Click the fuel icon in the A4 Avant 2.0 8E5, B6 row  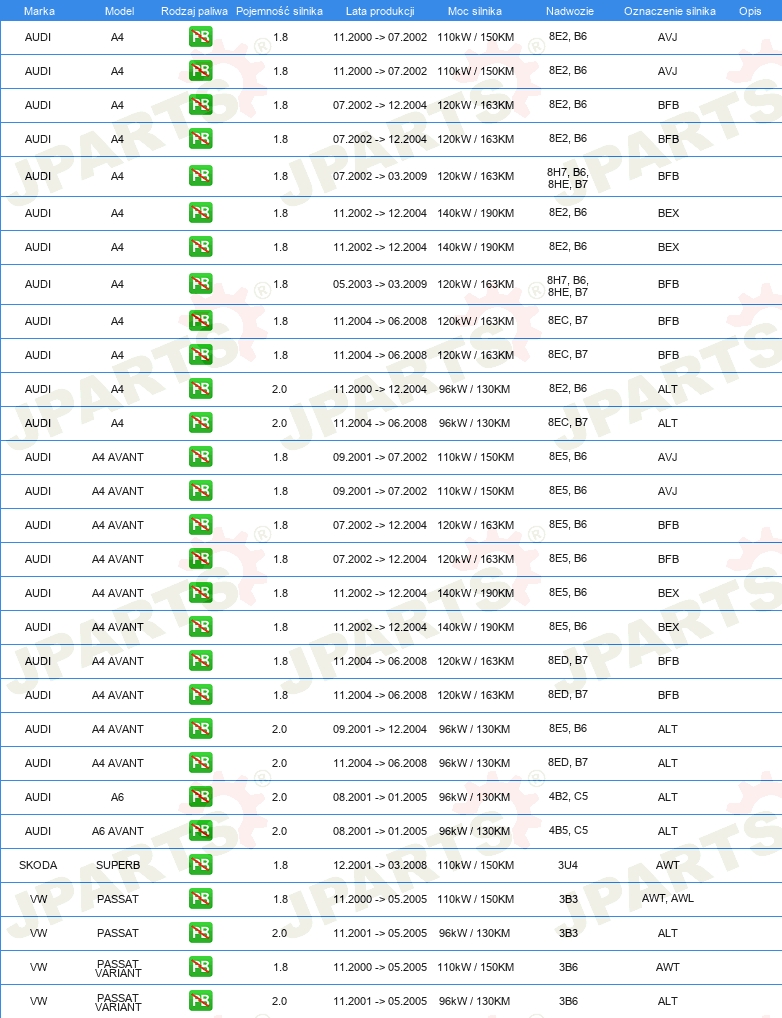point(201,729)
